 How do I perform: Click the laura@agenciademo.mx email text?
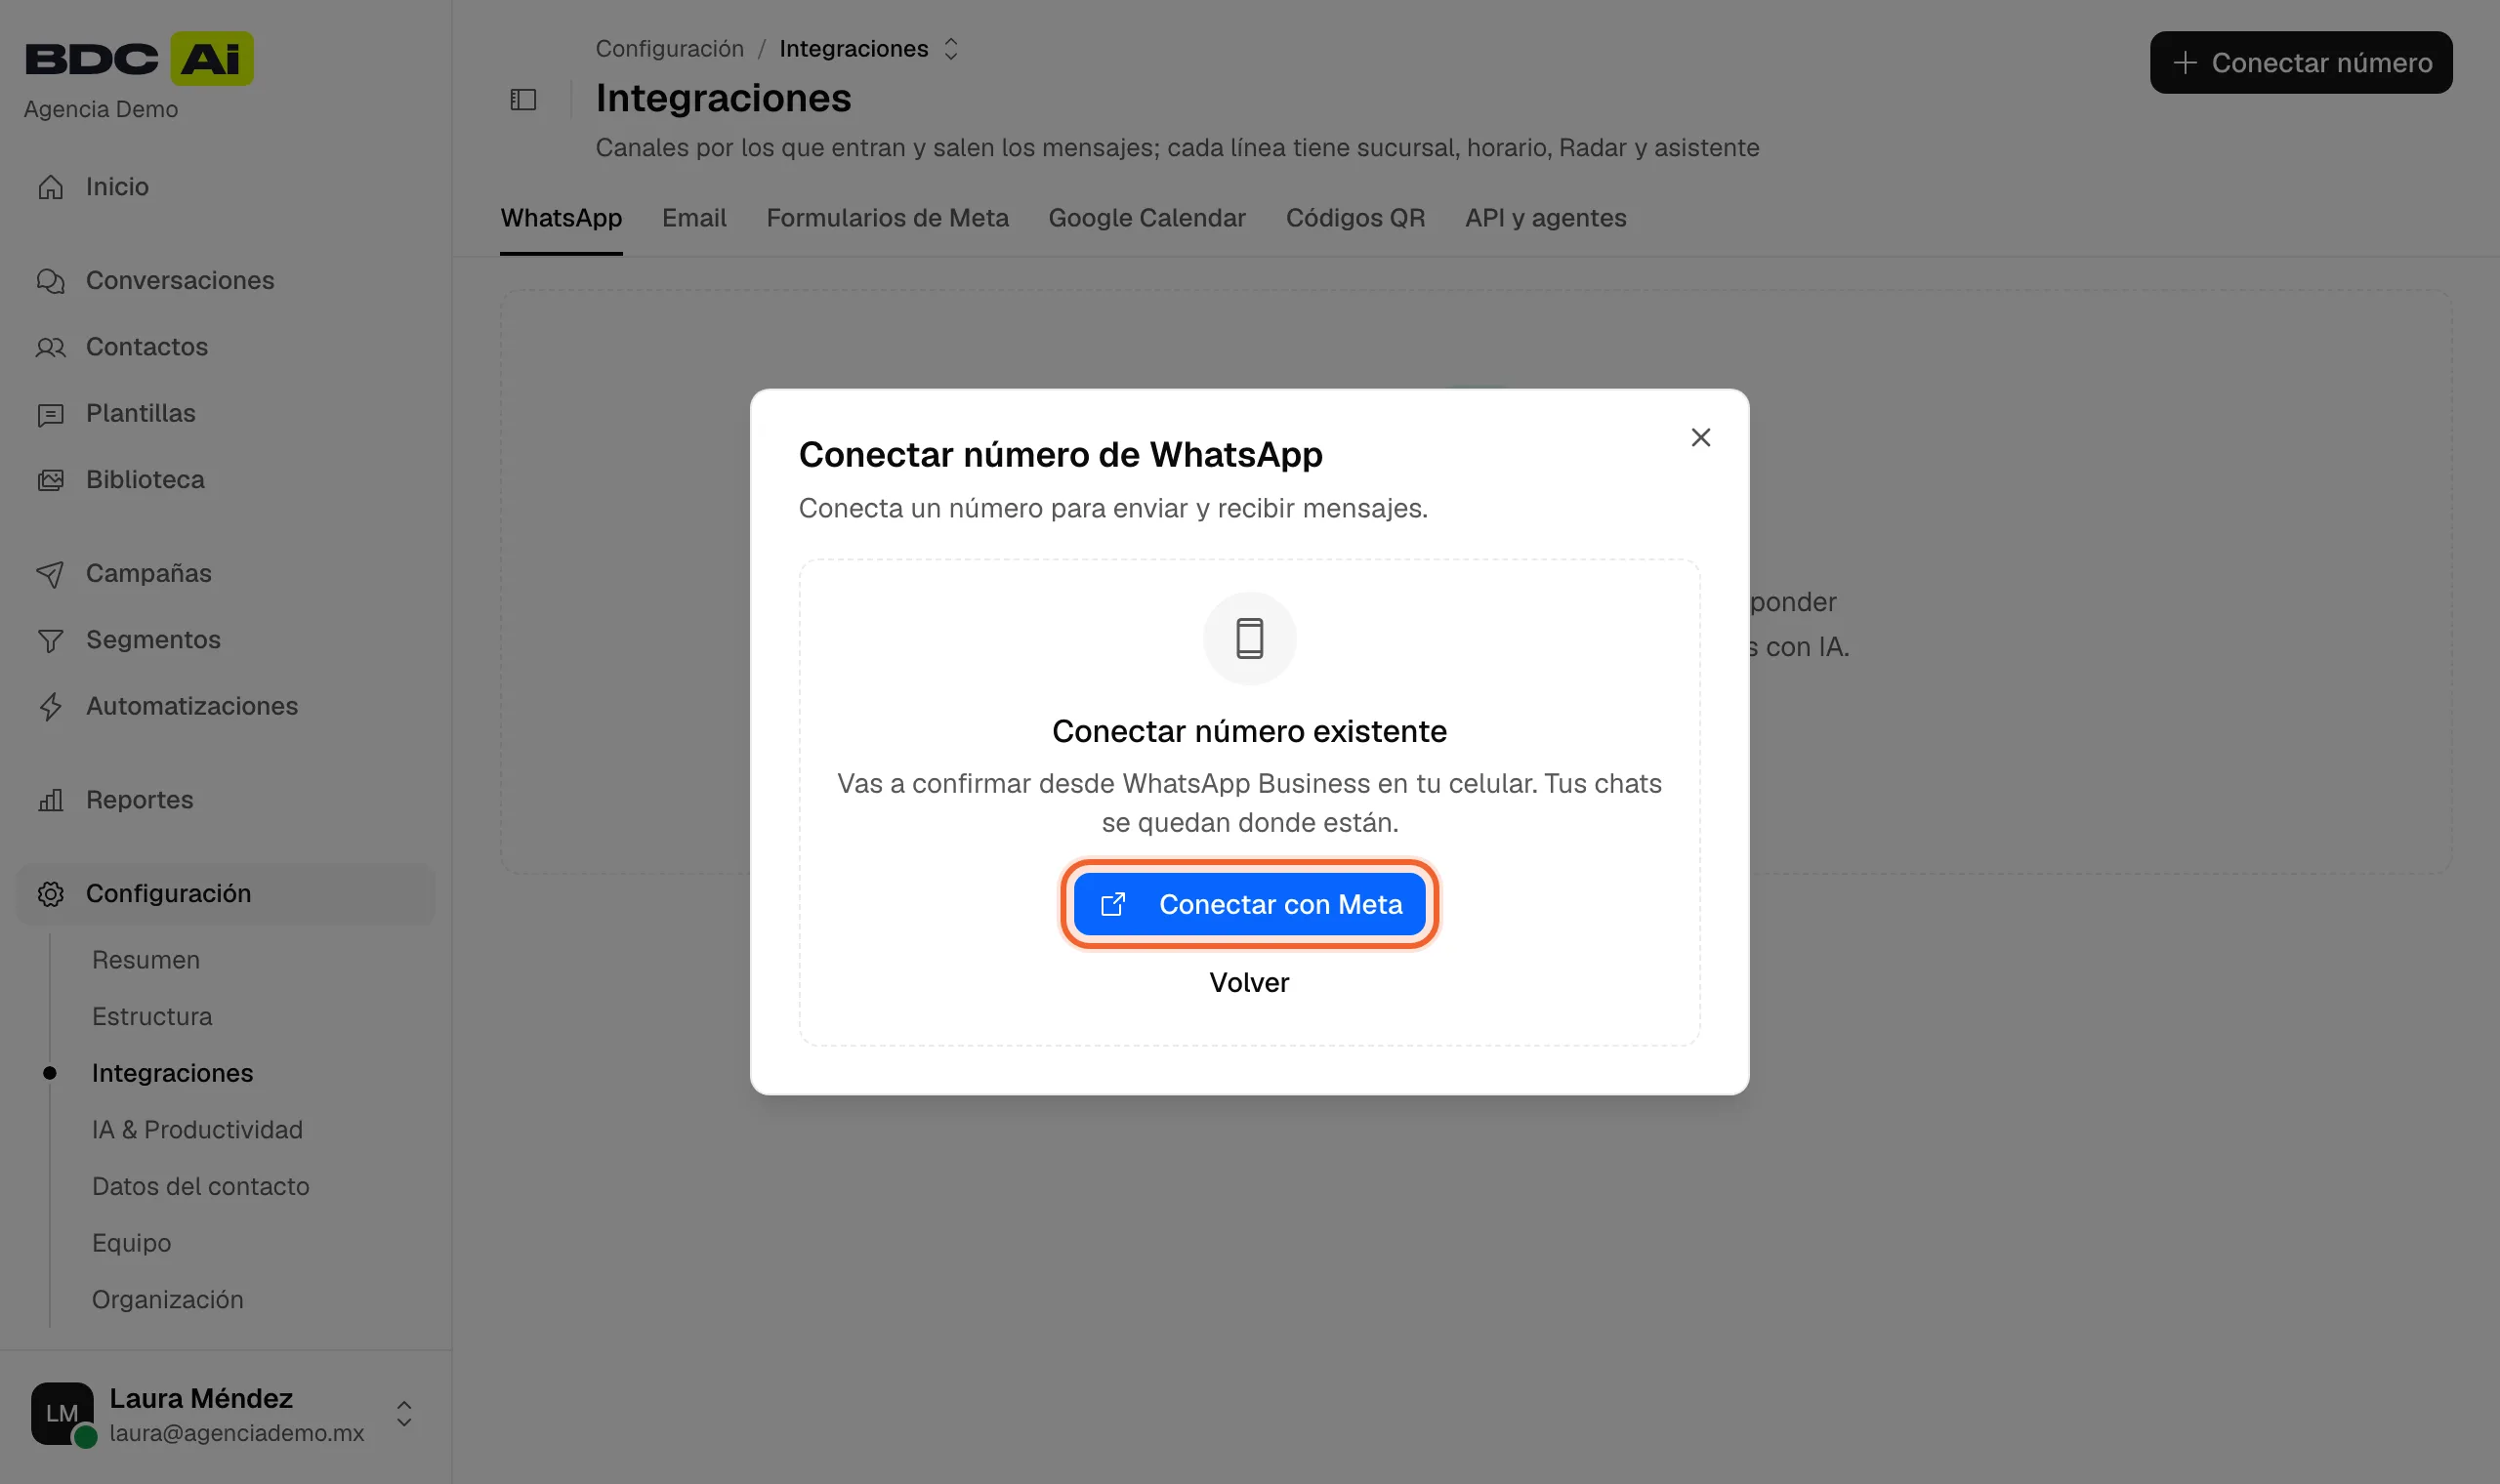coord(236,1433)
